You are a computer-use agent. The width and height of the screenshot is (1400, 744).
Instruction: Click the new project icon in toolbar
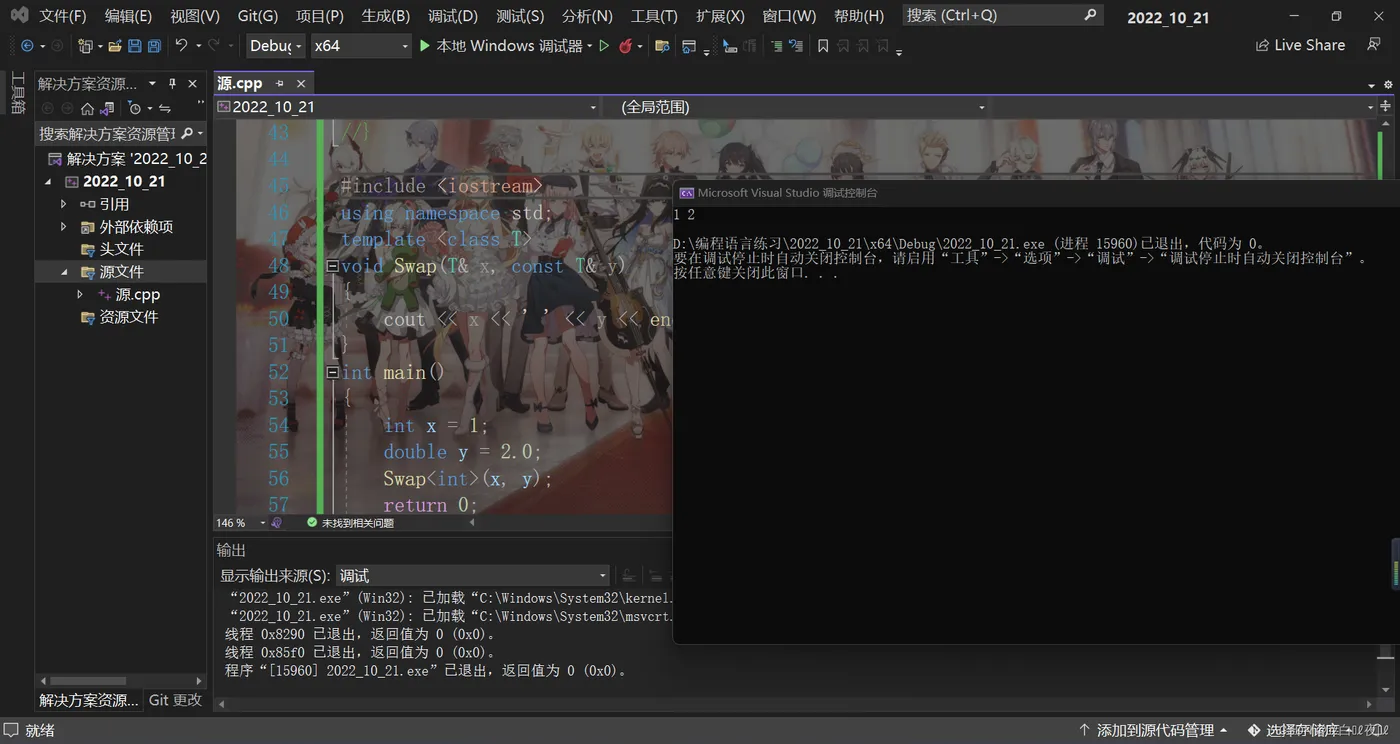point(85,46)
